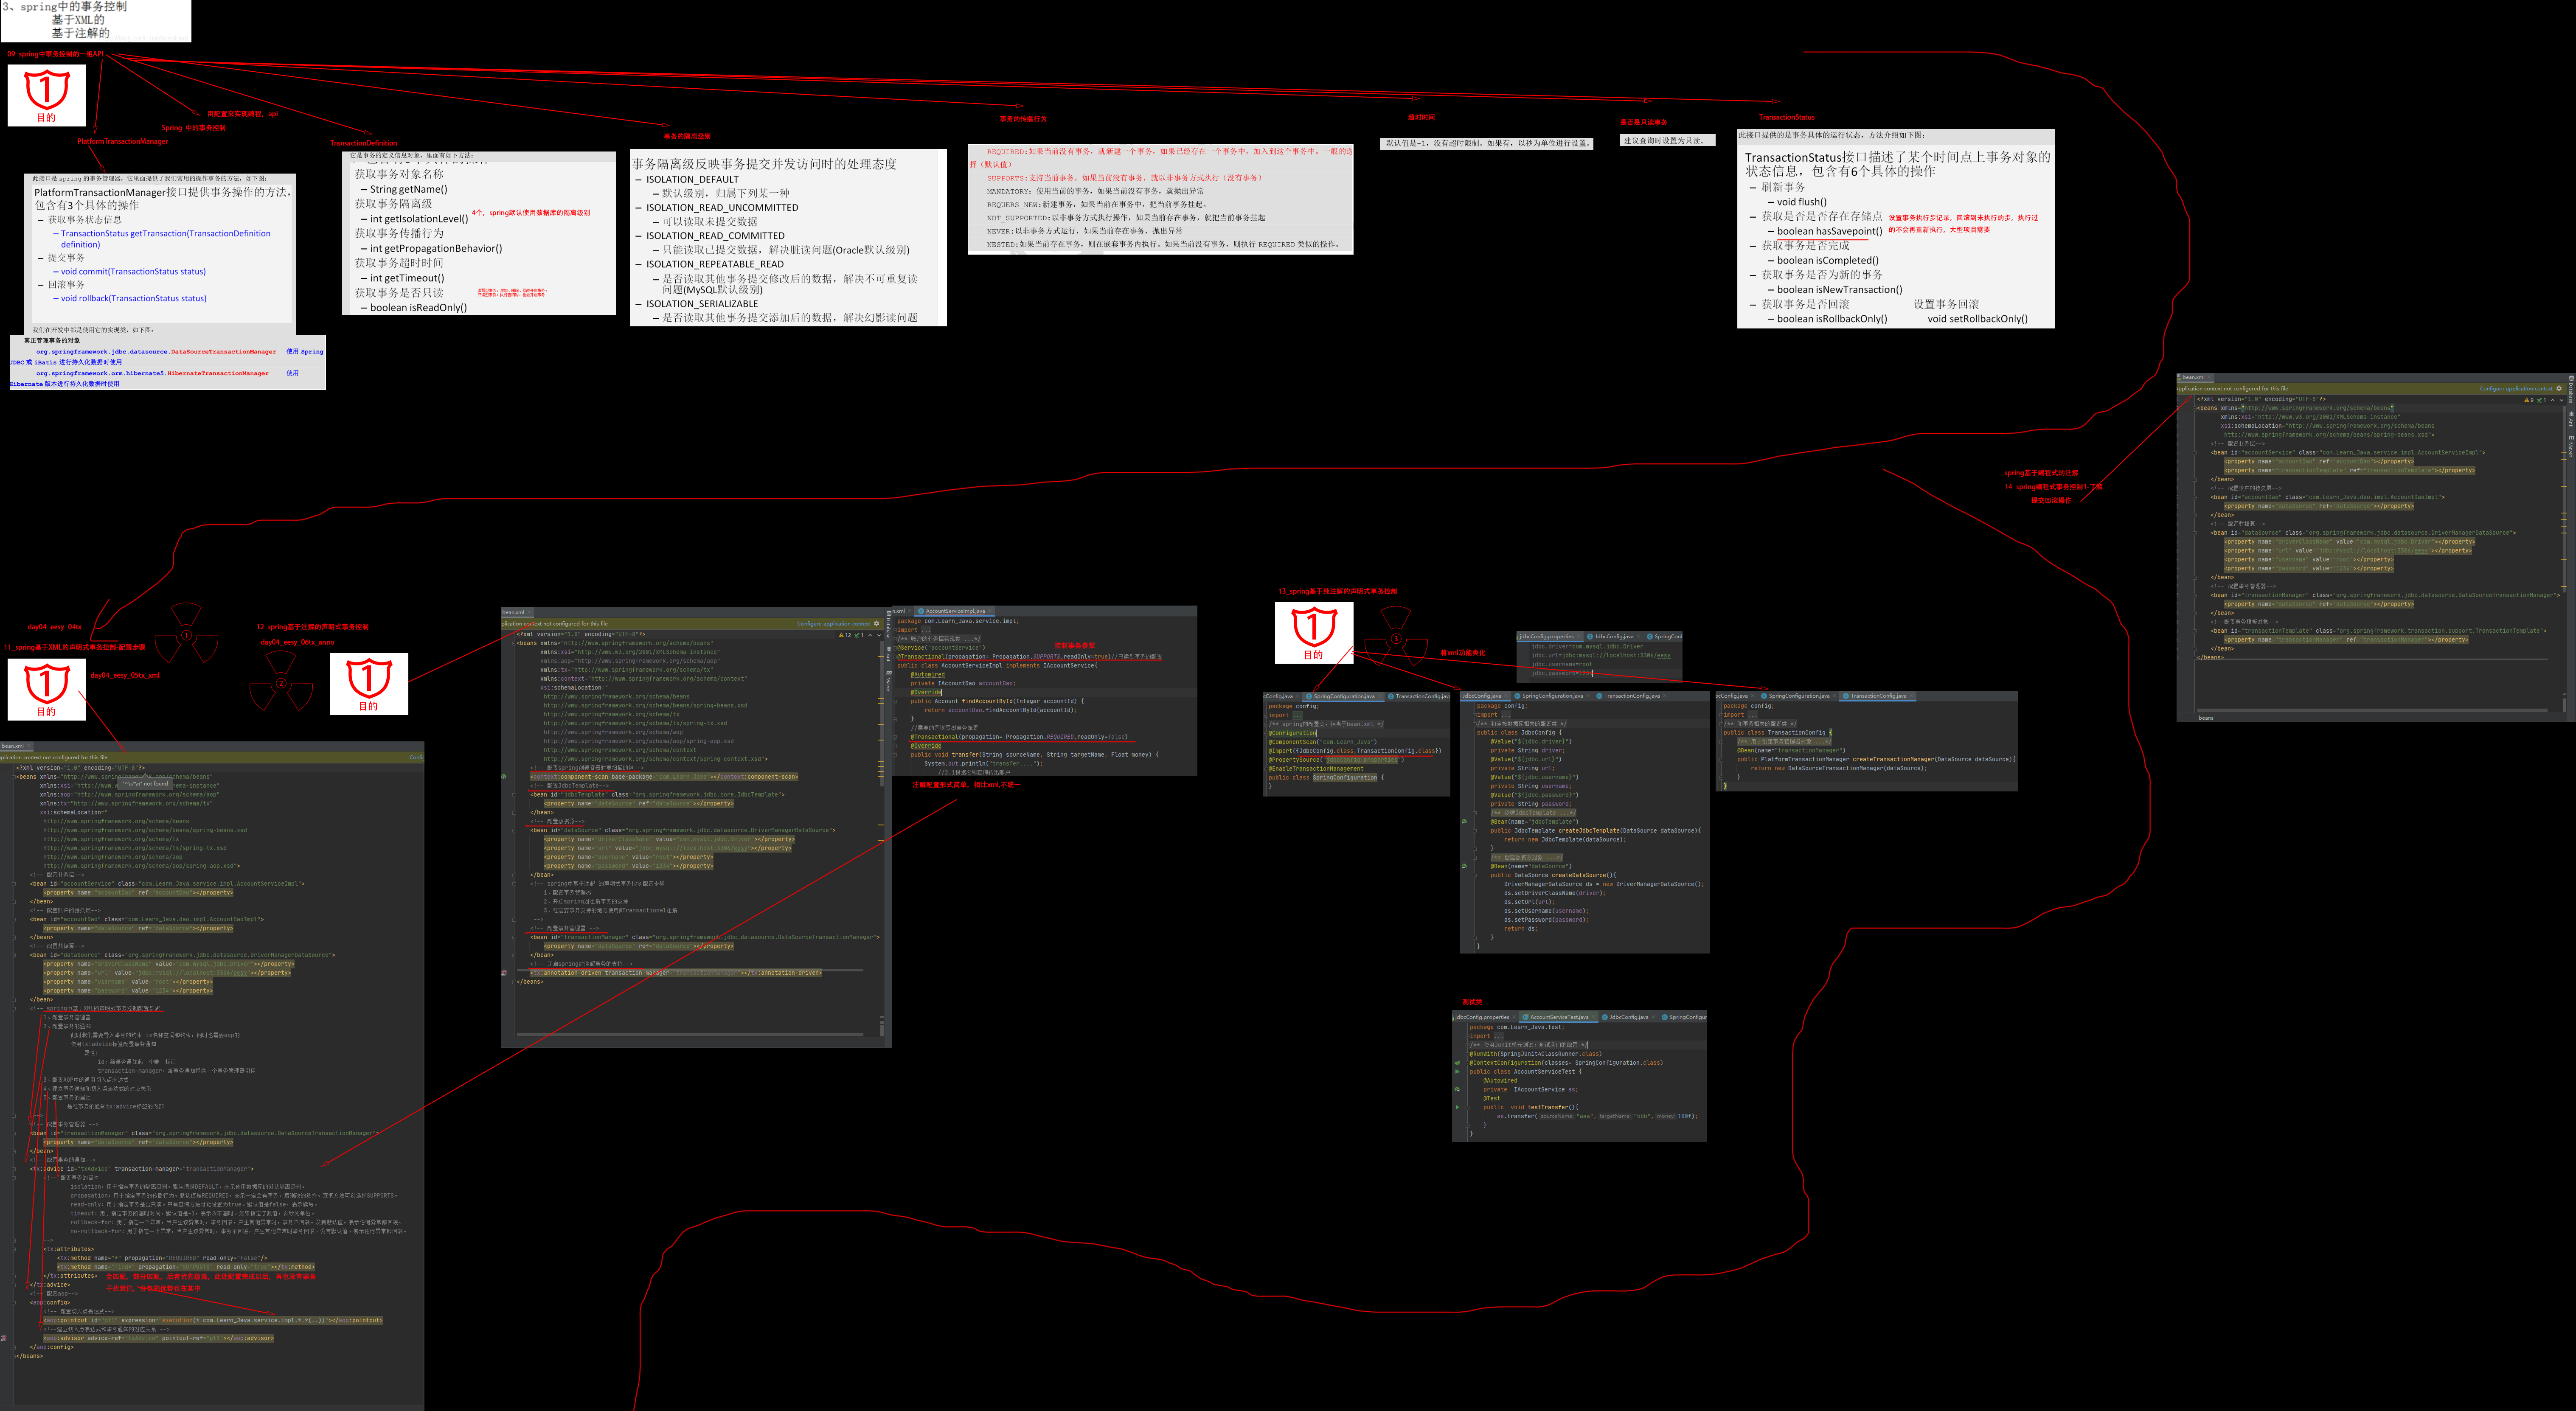Click Spring leaf gutter icon next to @ContextConfiguration
Image resolution: width=2576 pixels, height=1411 pixels.
click(1457, 1063)
